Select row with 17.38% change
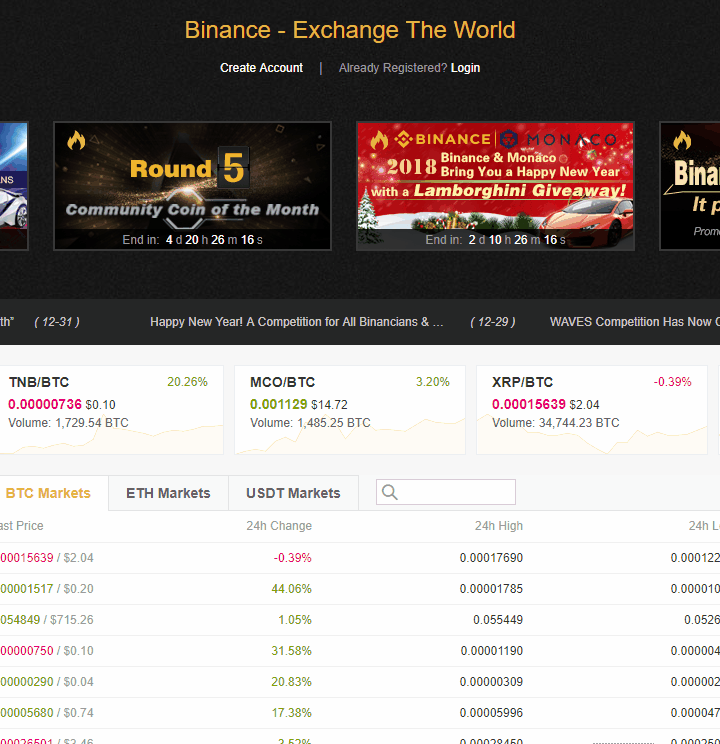 360,713
